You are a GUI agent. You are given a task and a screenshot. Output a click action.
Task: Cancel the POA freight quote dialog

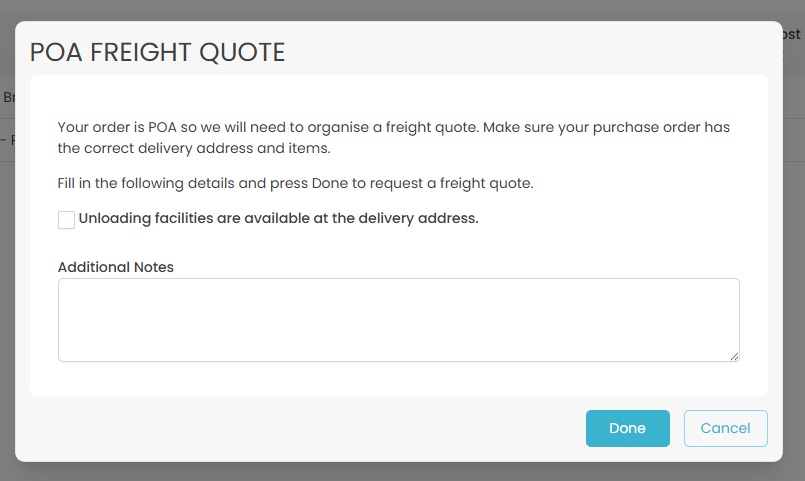[725, 428]
